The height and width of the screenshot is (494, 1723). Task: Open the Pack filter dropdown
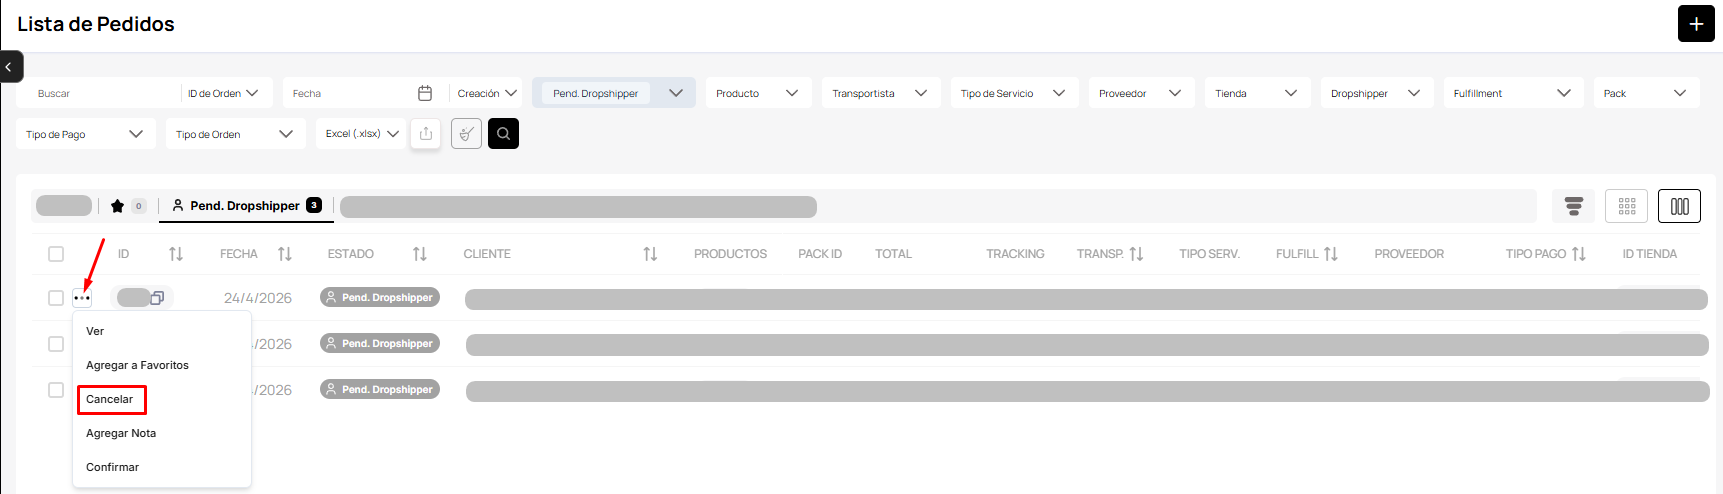coord(1646,93)
